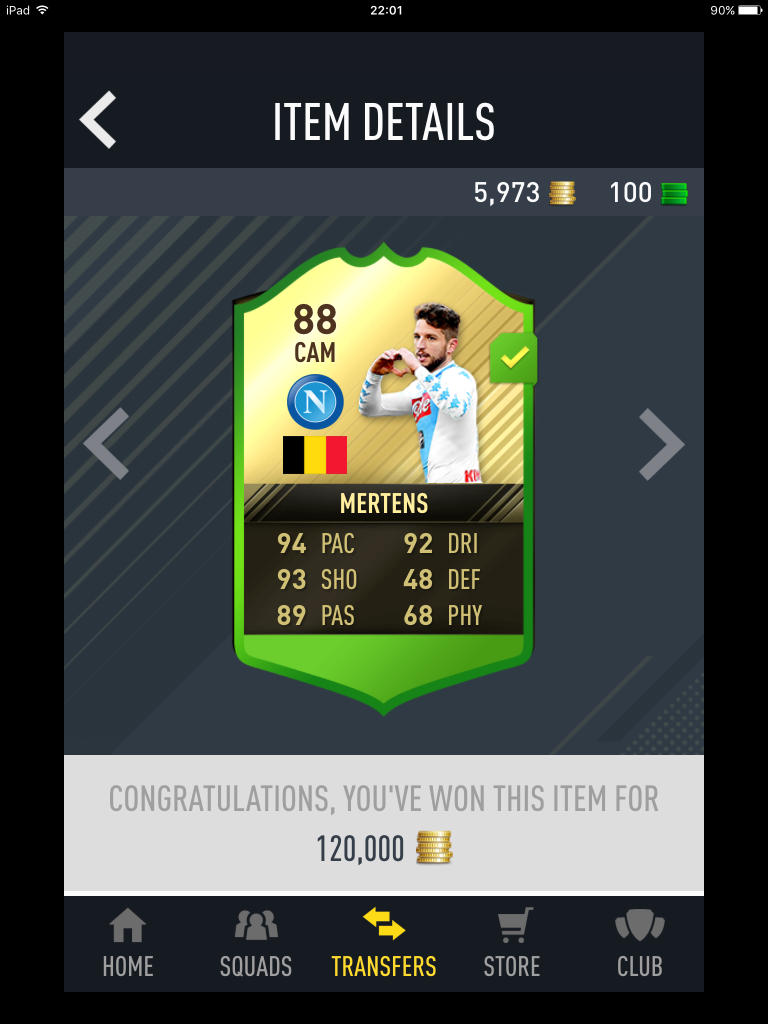Tap the gold coins balance icon

562,193
